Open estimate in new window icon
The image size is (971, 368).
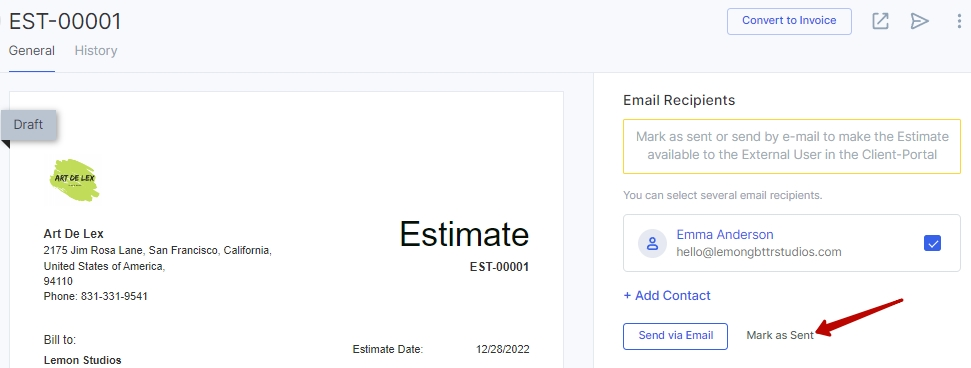tap(880, 21)
